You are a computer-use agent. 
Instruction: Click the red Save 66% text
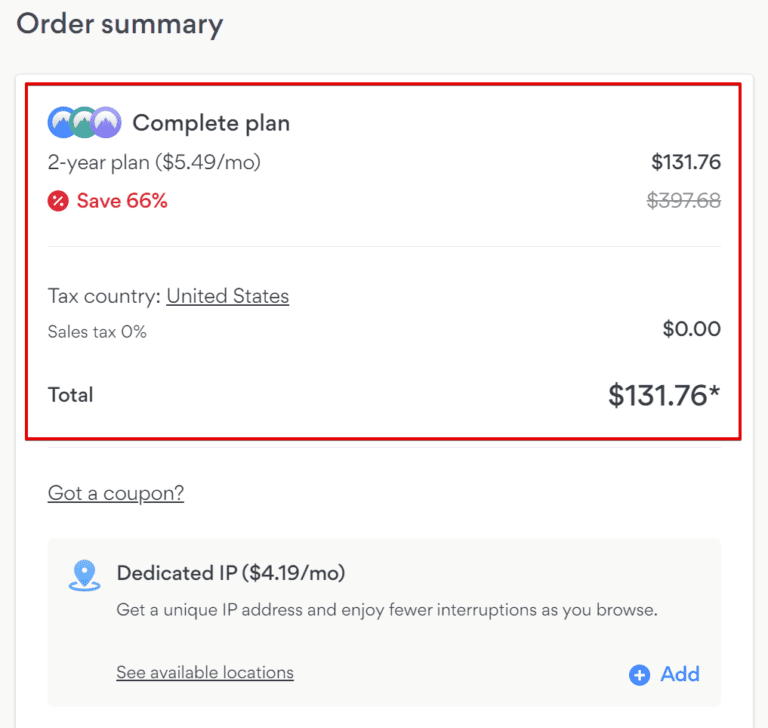click(x=122, y=201)
